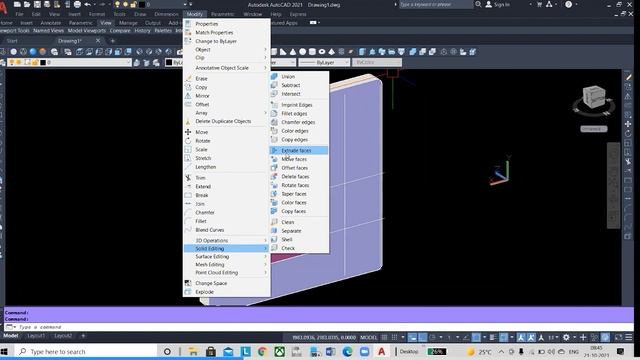The height and width of the screenshot is (360, 640).
Task: Expand the Mesh Editing submenu
Action: pos(227,264)
